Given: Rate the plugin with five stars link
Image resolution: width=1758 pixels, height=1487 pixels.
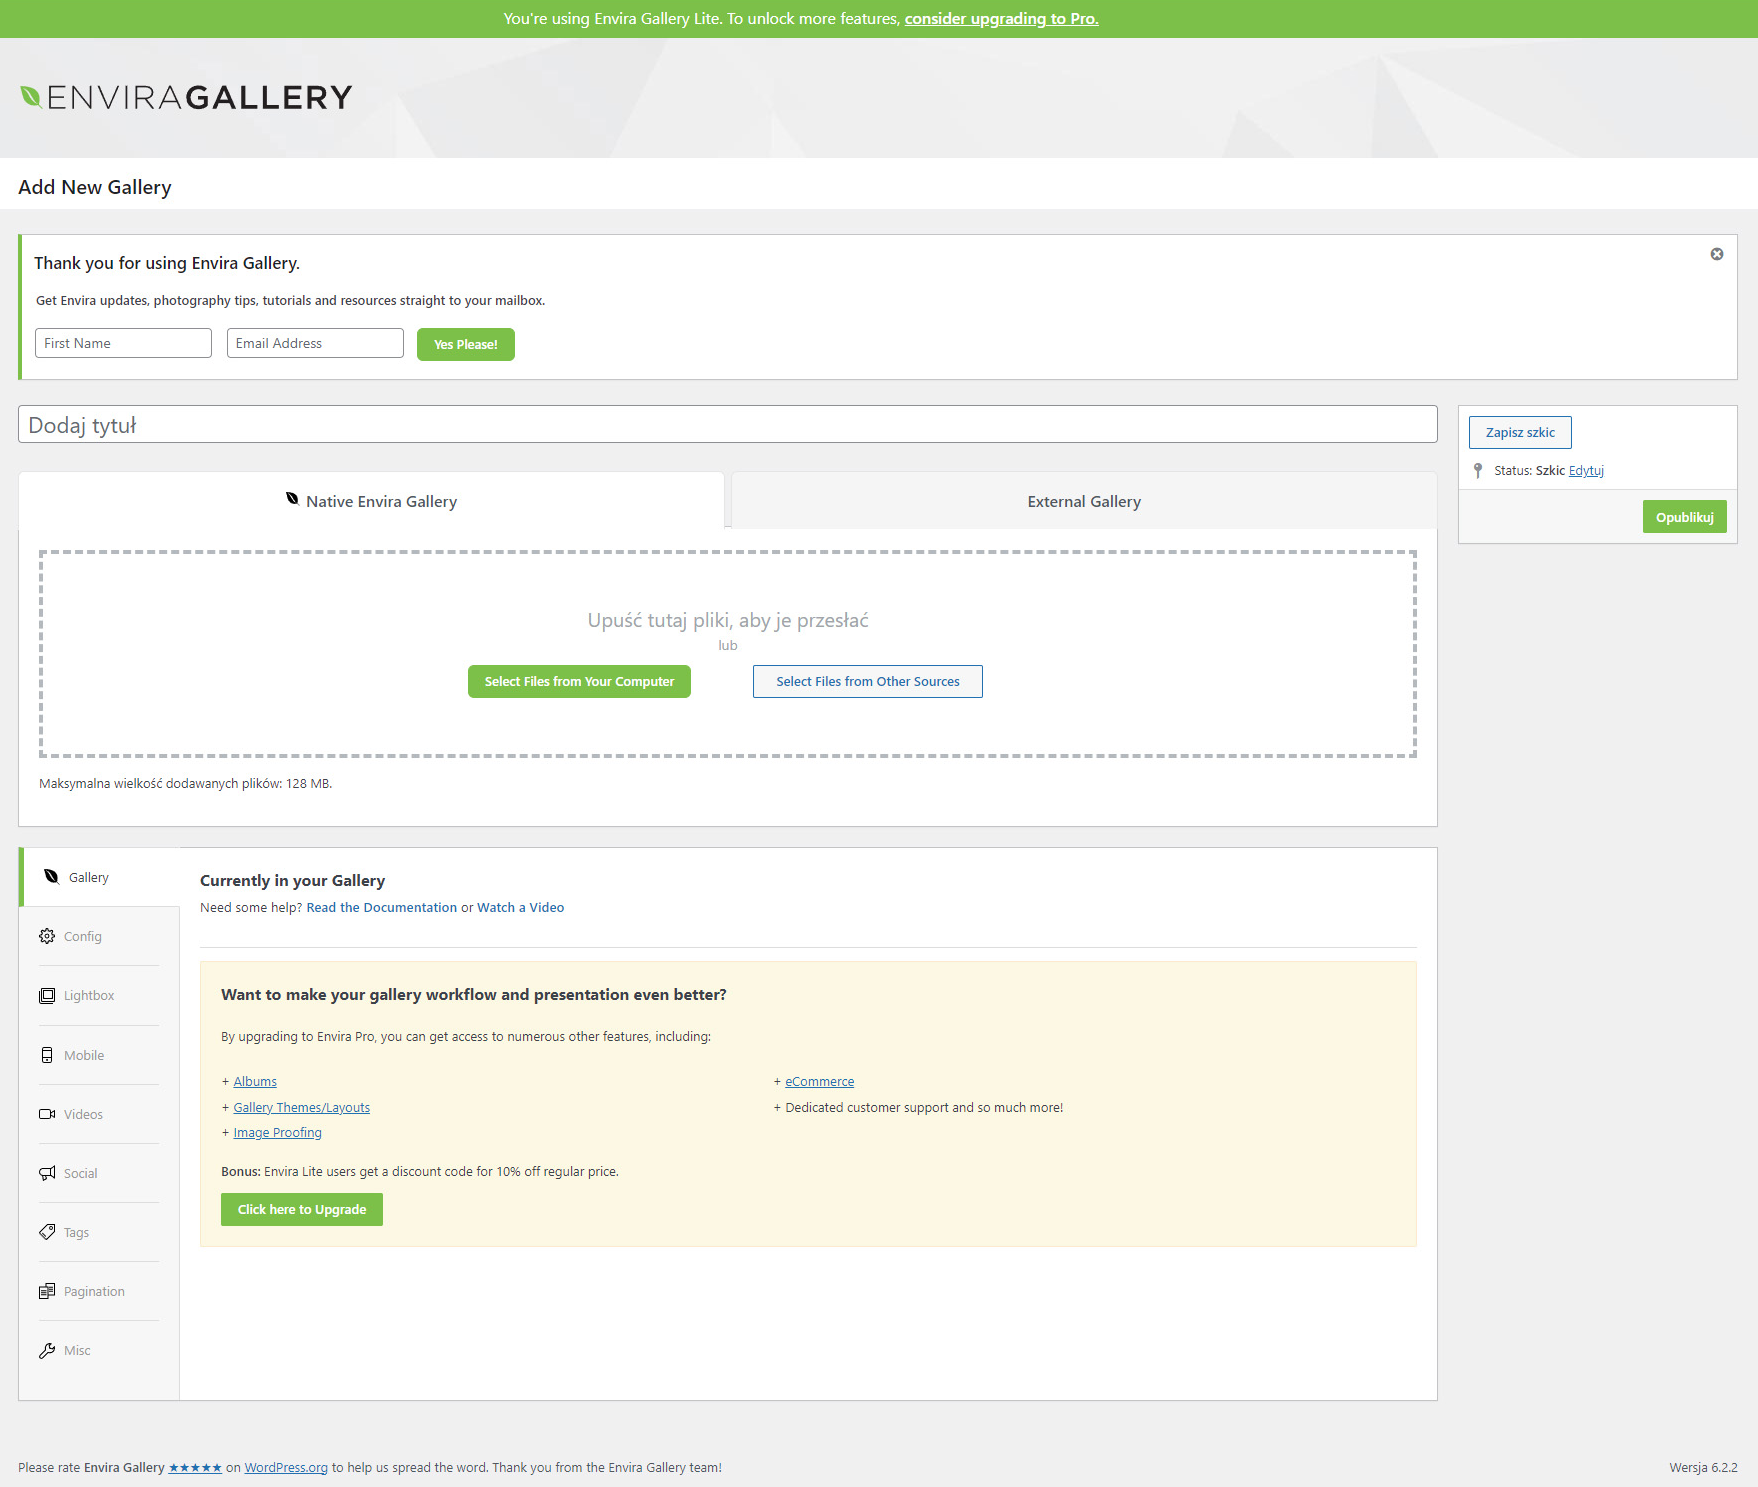Looking at the screenshot, I should click(x=195, y=1468).
